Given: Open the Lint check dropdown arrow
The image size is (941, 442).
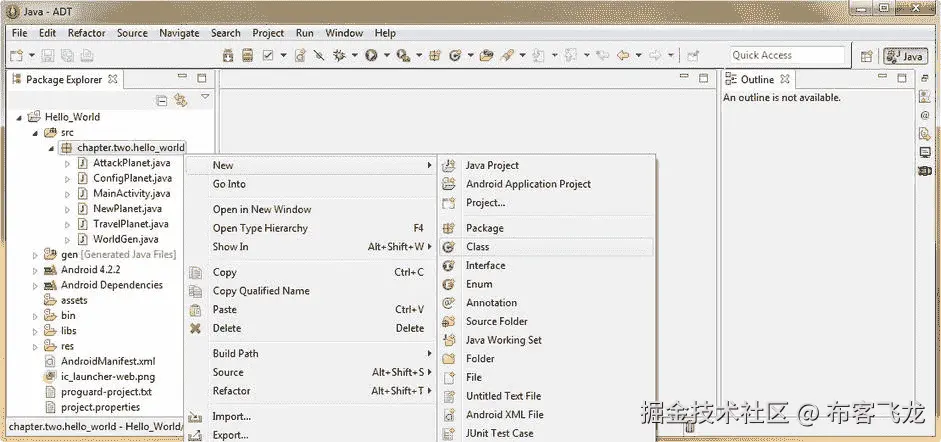Looking at the screenshot, I should (x=283, y=55).
